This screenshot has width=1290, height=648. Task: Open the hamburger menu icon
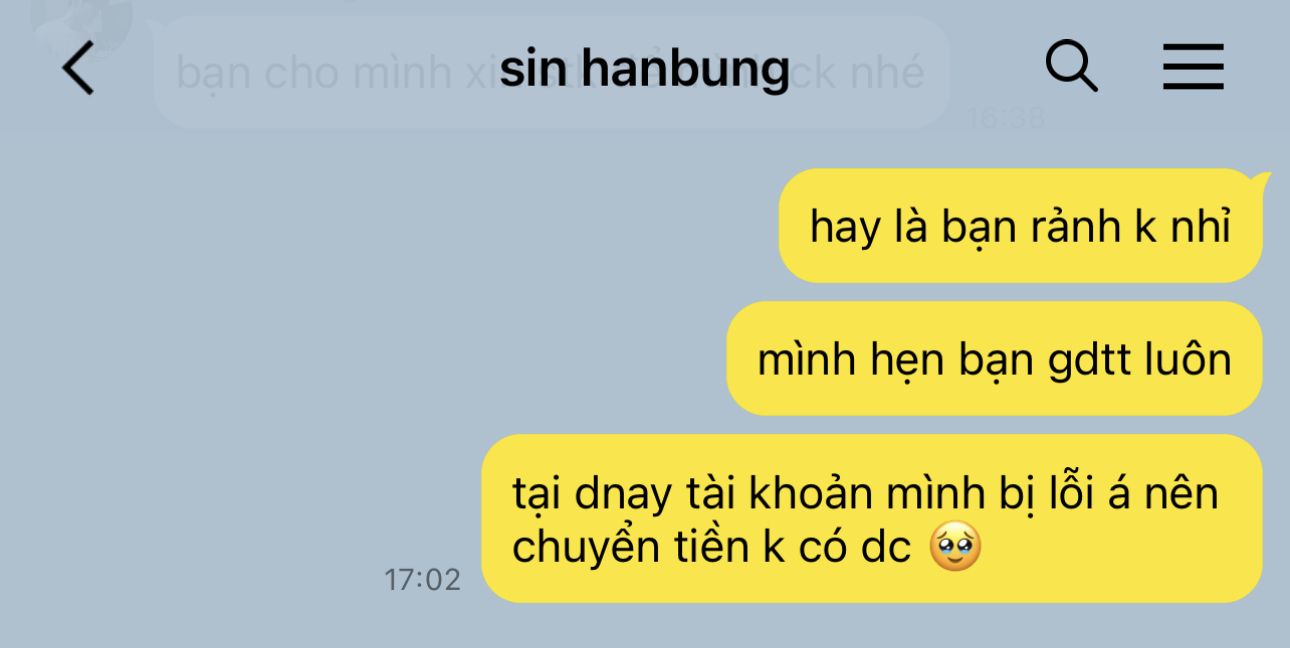tap(1193, 68)
